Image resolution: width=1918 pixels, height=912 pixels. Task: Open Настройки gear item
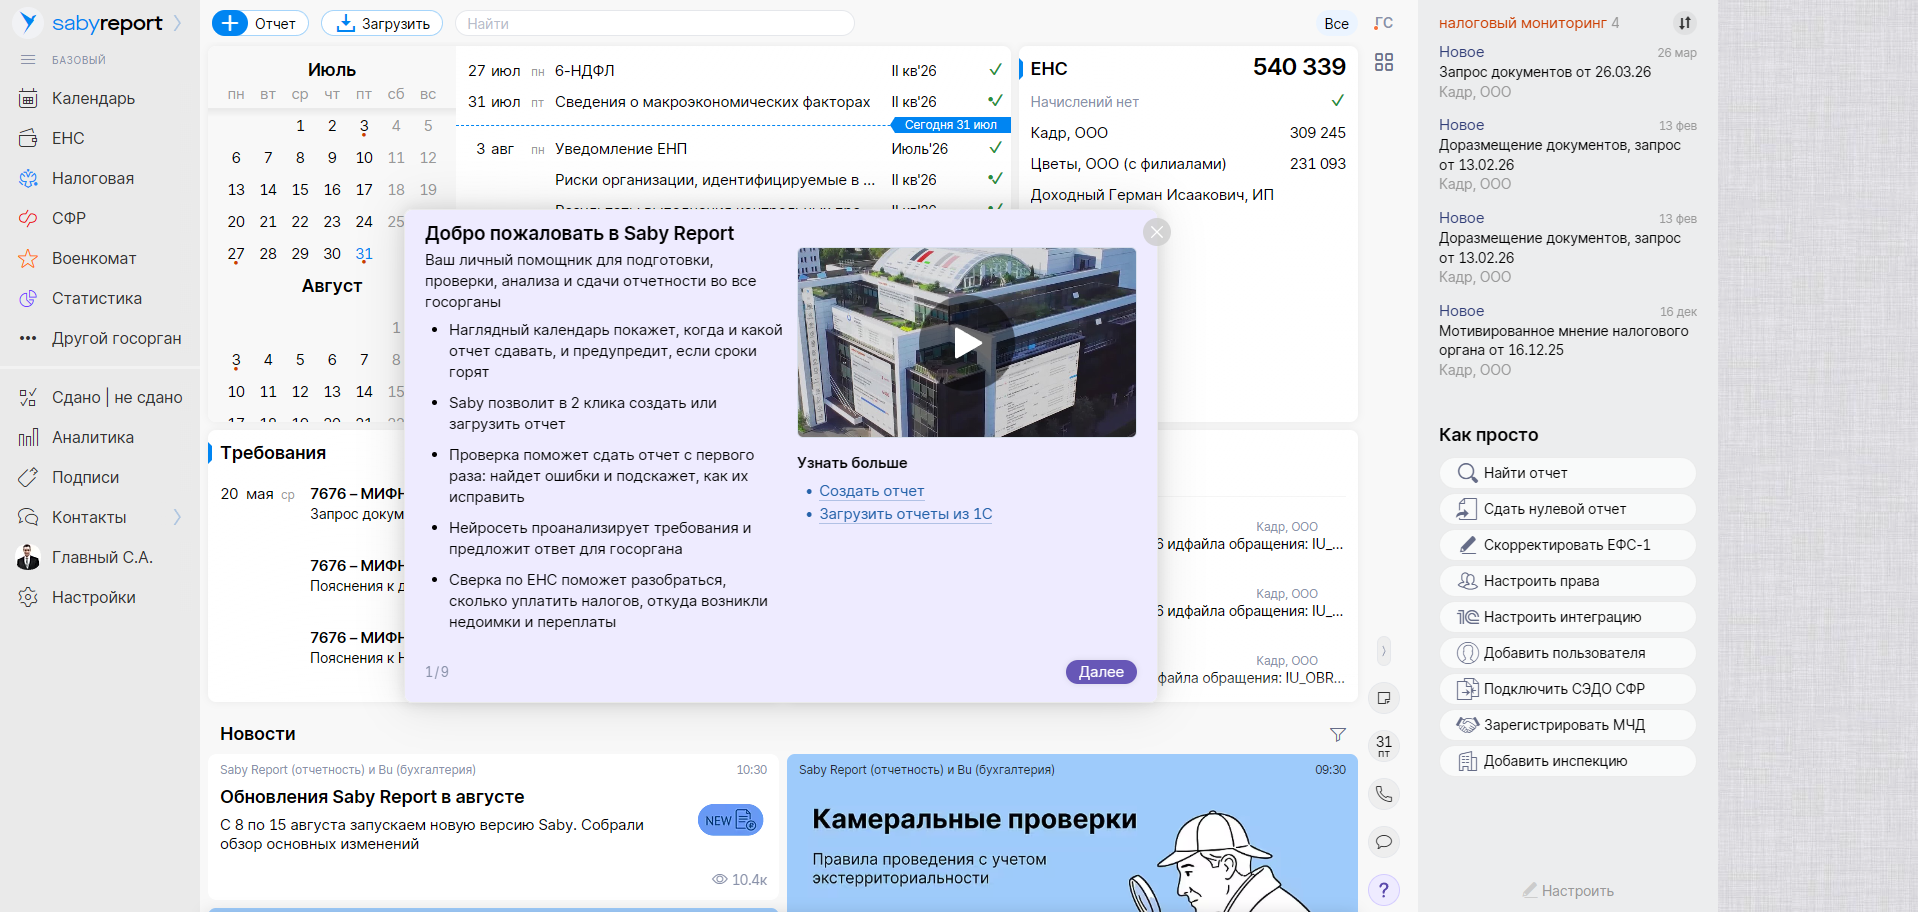[x=94, y=597]
